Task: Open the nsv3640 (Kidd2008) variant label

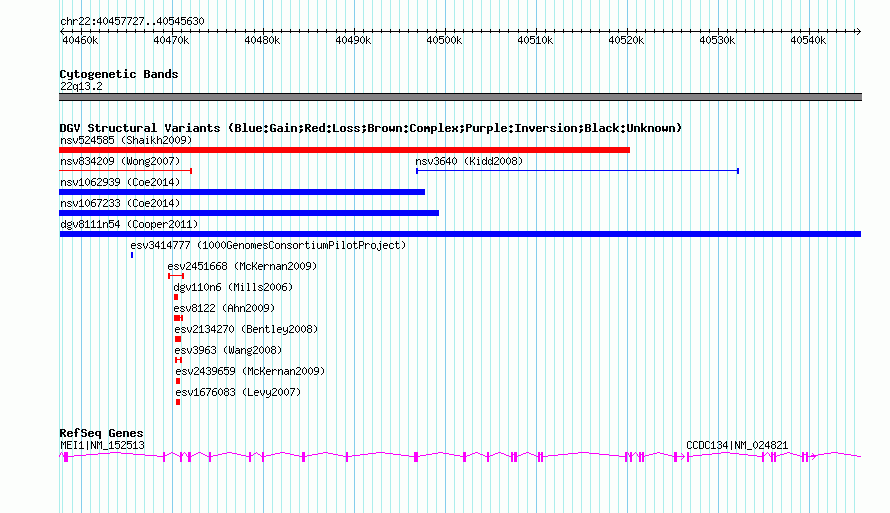Action: [x=469, y=161]
